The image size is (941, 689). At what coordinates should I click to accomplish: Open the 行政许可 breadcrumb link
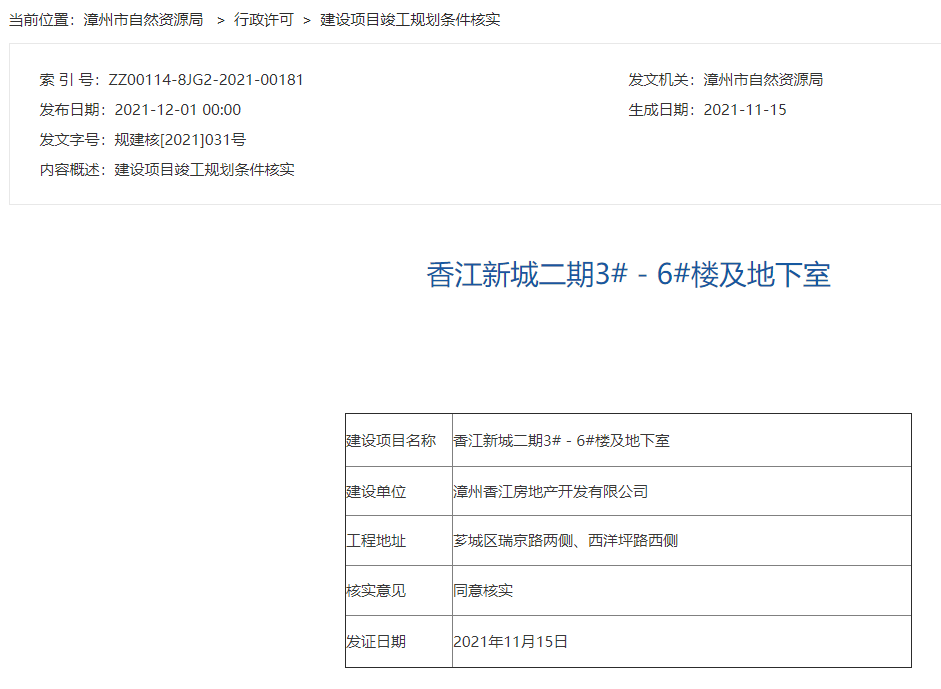(x=264, y=20)
